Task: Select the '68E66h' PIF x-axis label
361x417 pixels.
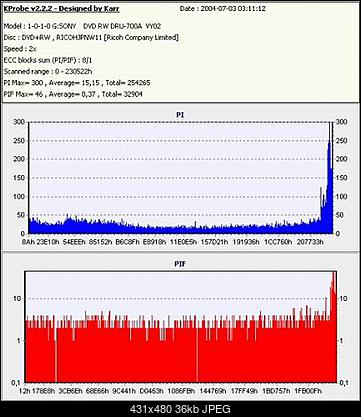Action: pos(97,391)
